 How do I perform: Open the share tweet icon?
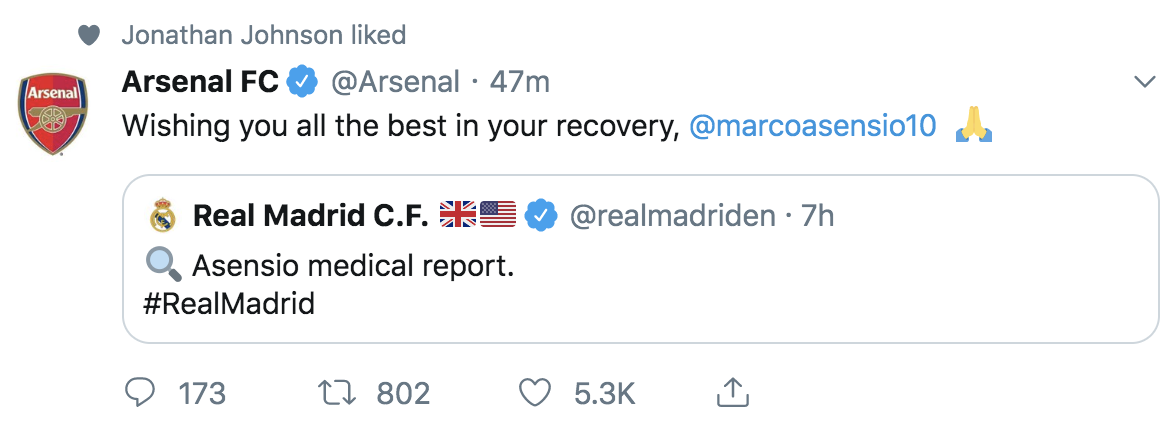(733, 392)
